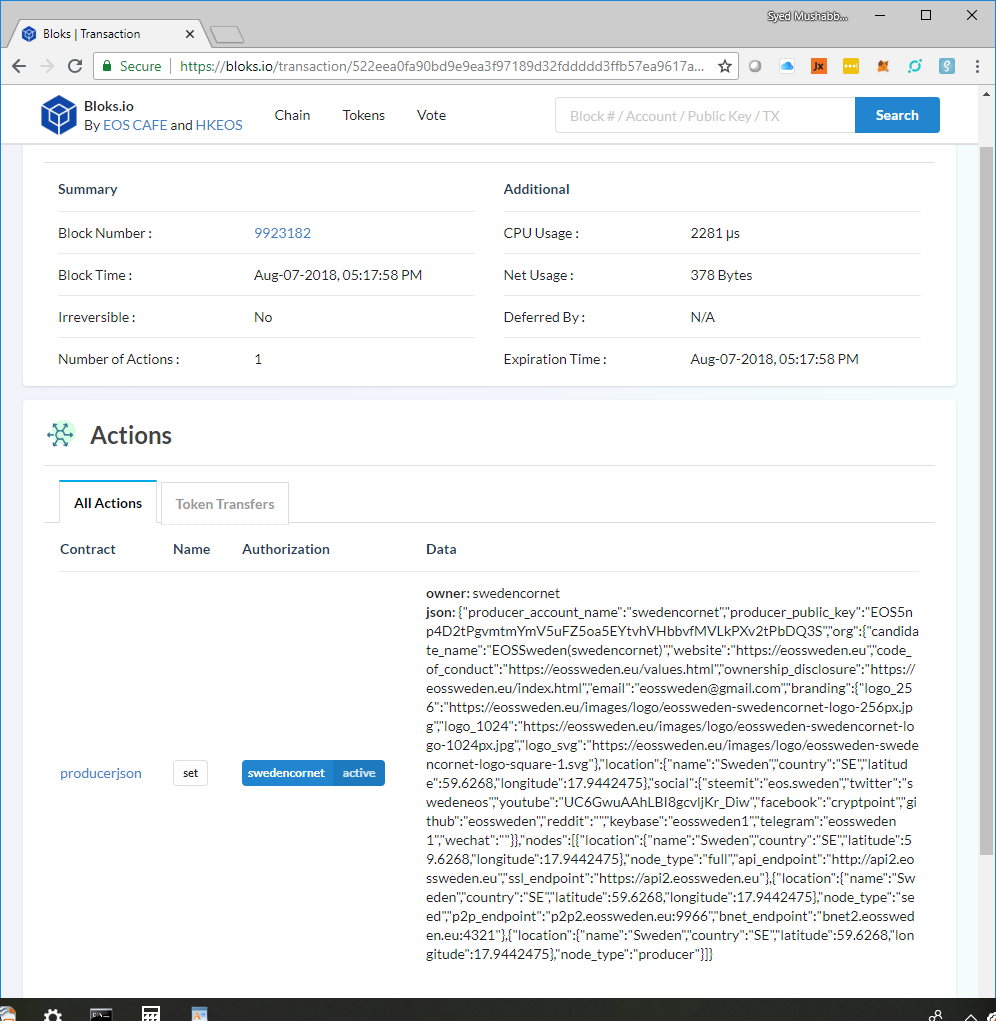996x1021 pixels.
Task: Click the page vertical scrollbar thumb
Action: [986, 500]
